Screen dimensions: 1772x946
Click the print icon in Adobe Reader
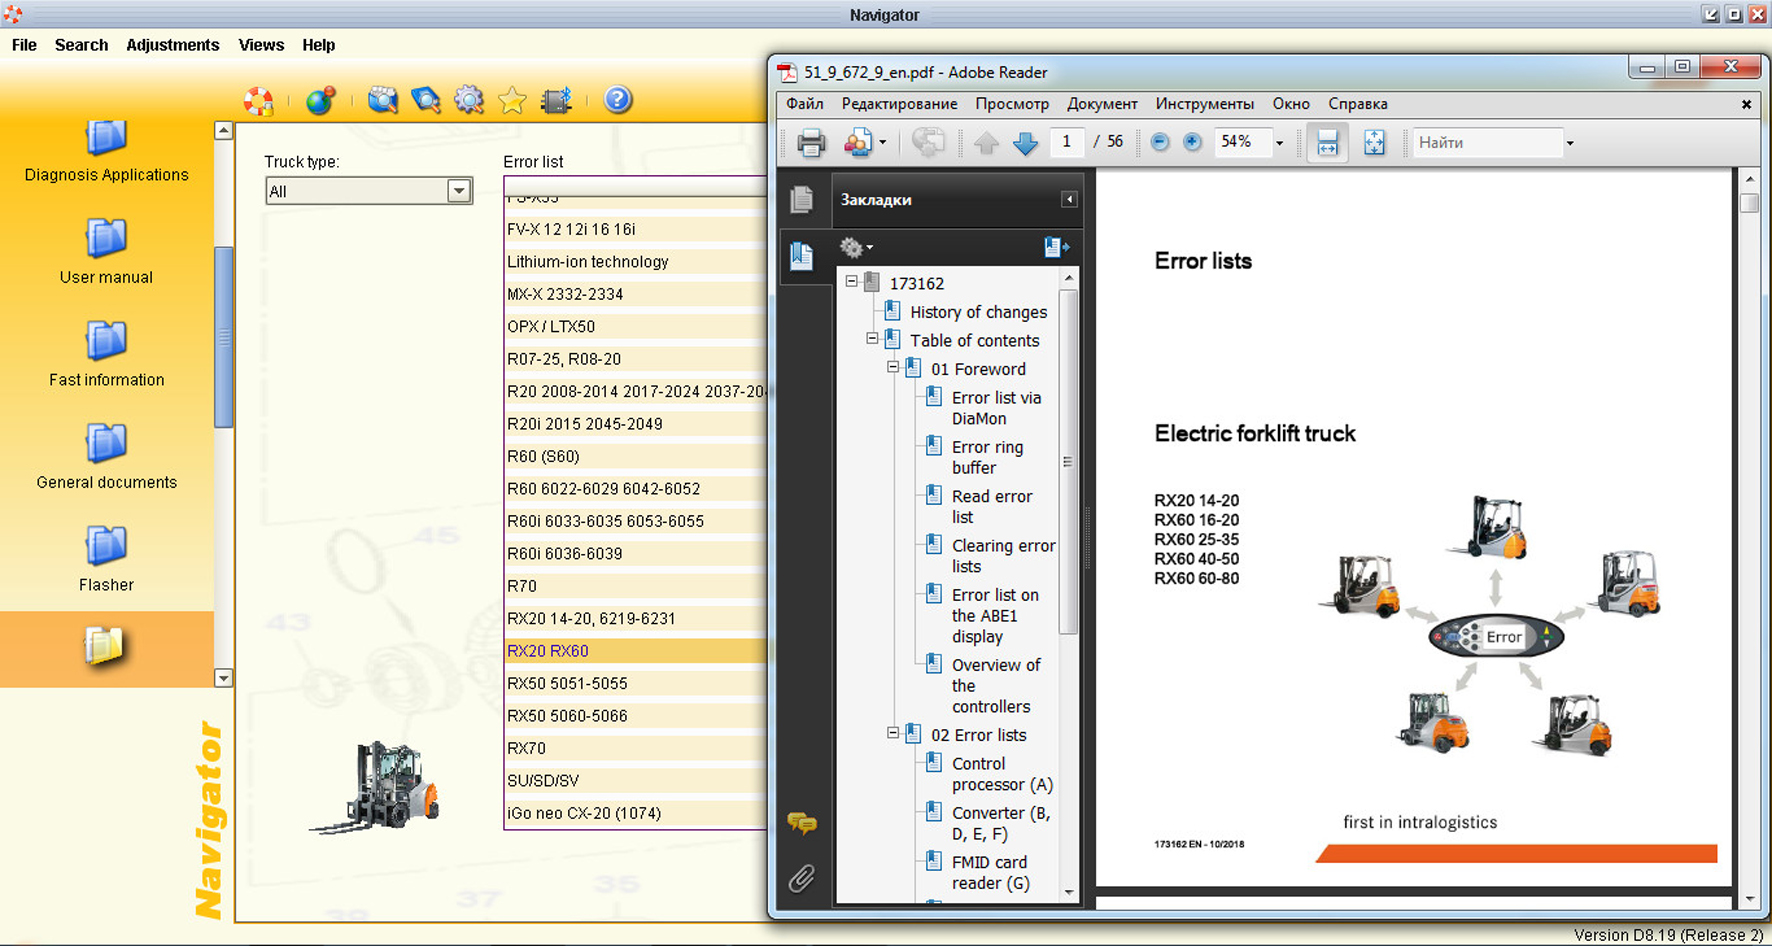(811, 143)
